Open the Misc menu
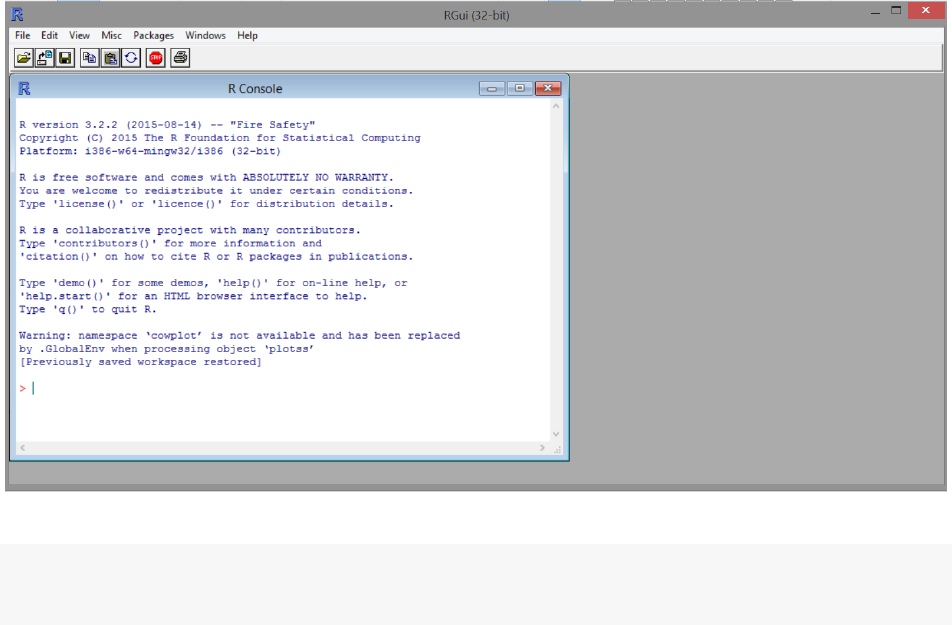The image size is (952, 625). pos(111,35)
